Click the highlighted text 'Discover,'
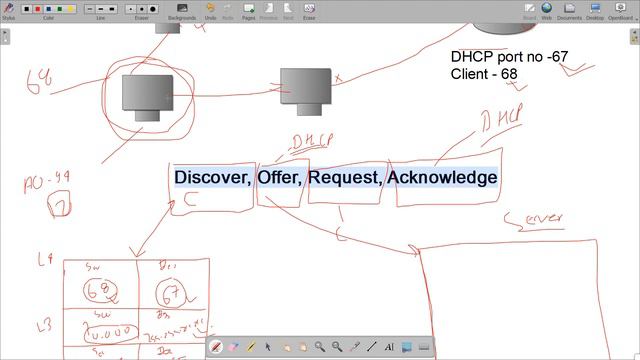This screenshot has height=360, width=640. coord(213,178)
